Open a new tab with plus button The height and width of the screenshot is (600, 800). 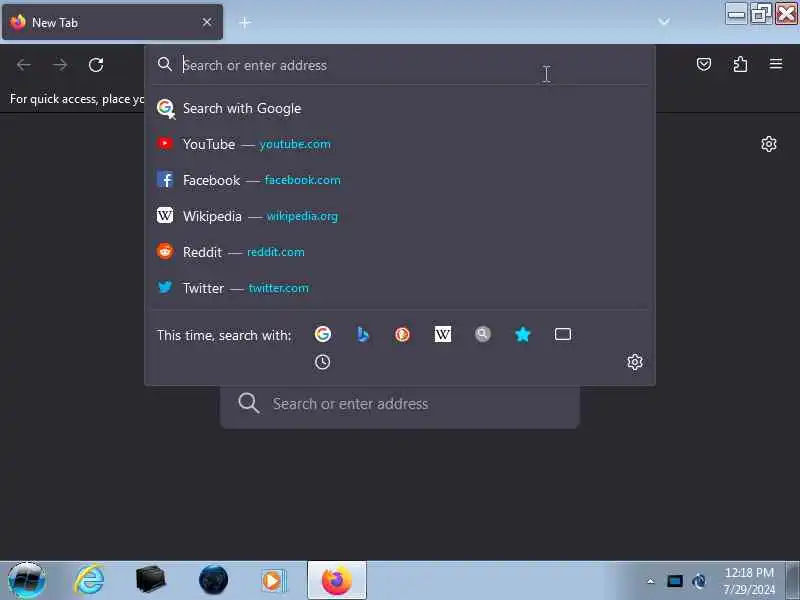245,22
